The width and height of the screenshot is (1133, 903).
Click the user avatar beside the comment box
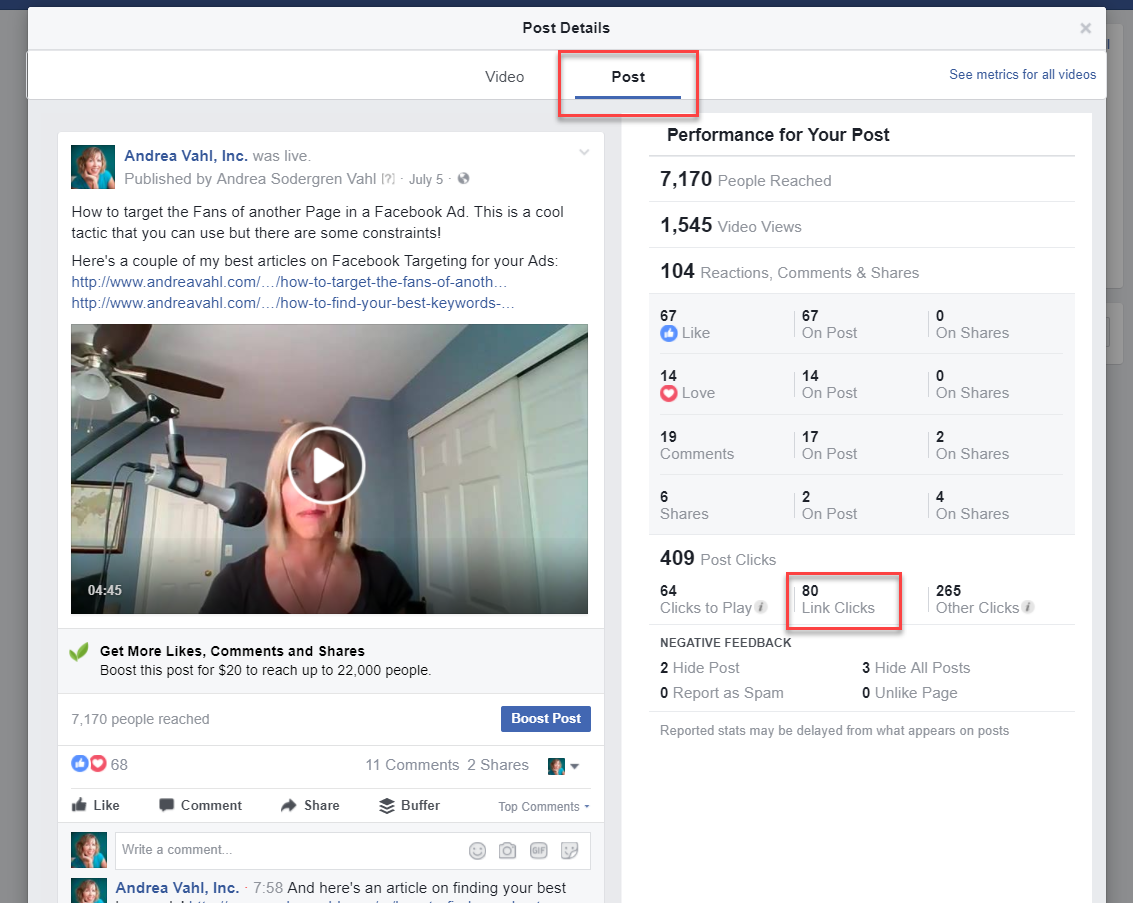(x=89, y=850)
